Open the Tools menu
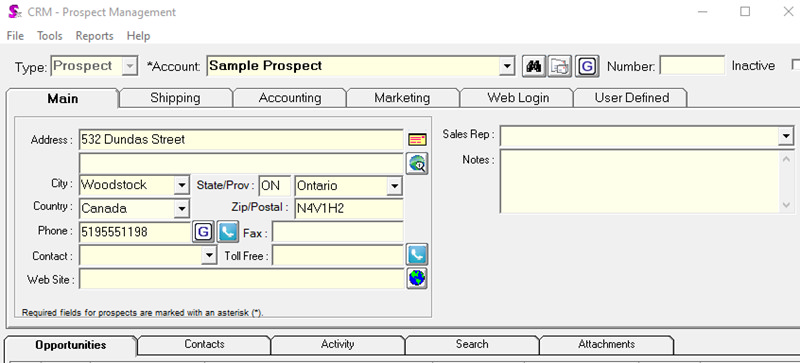This screenshot has width=800, height=363. tap(49, 36)
